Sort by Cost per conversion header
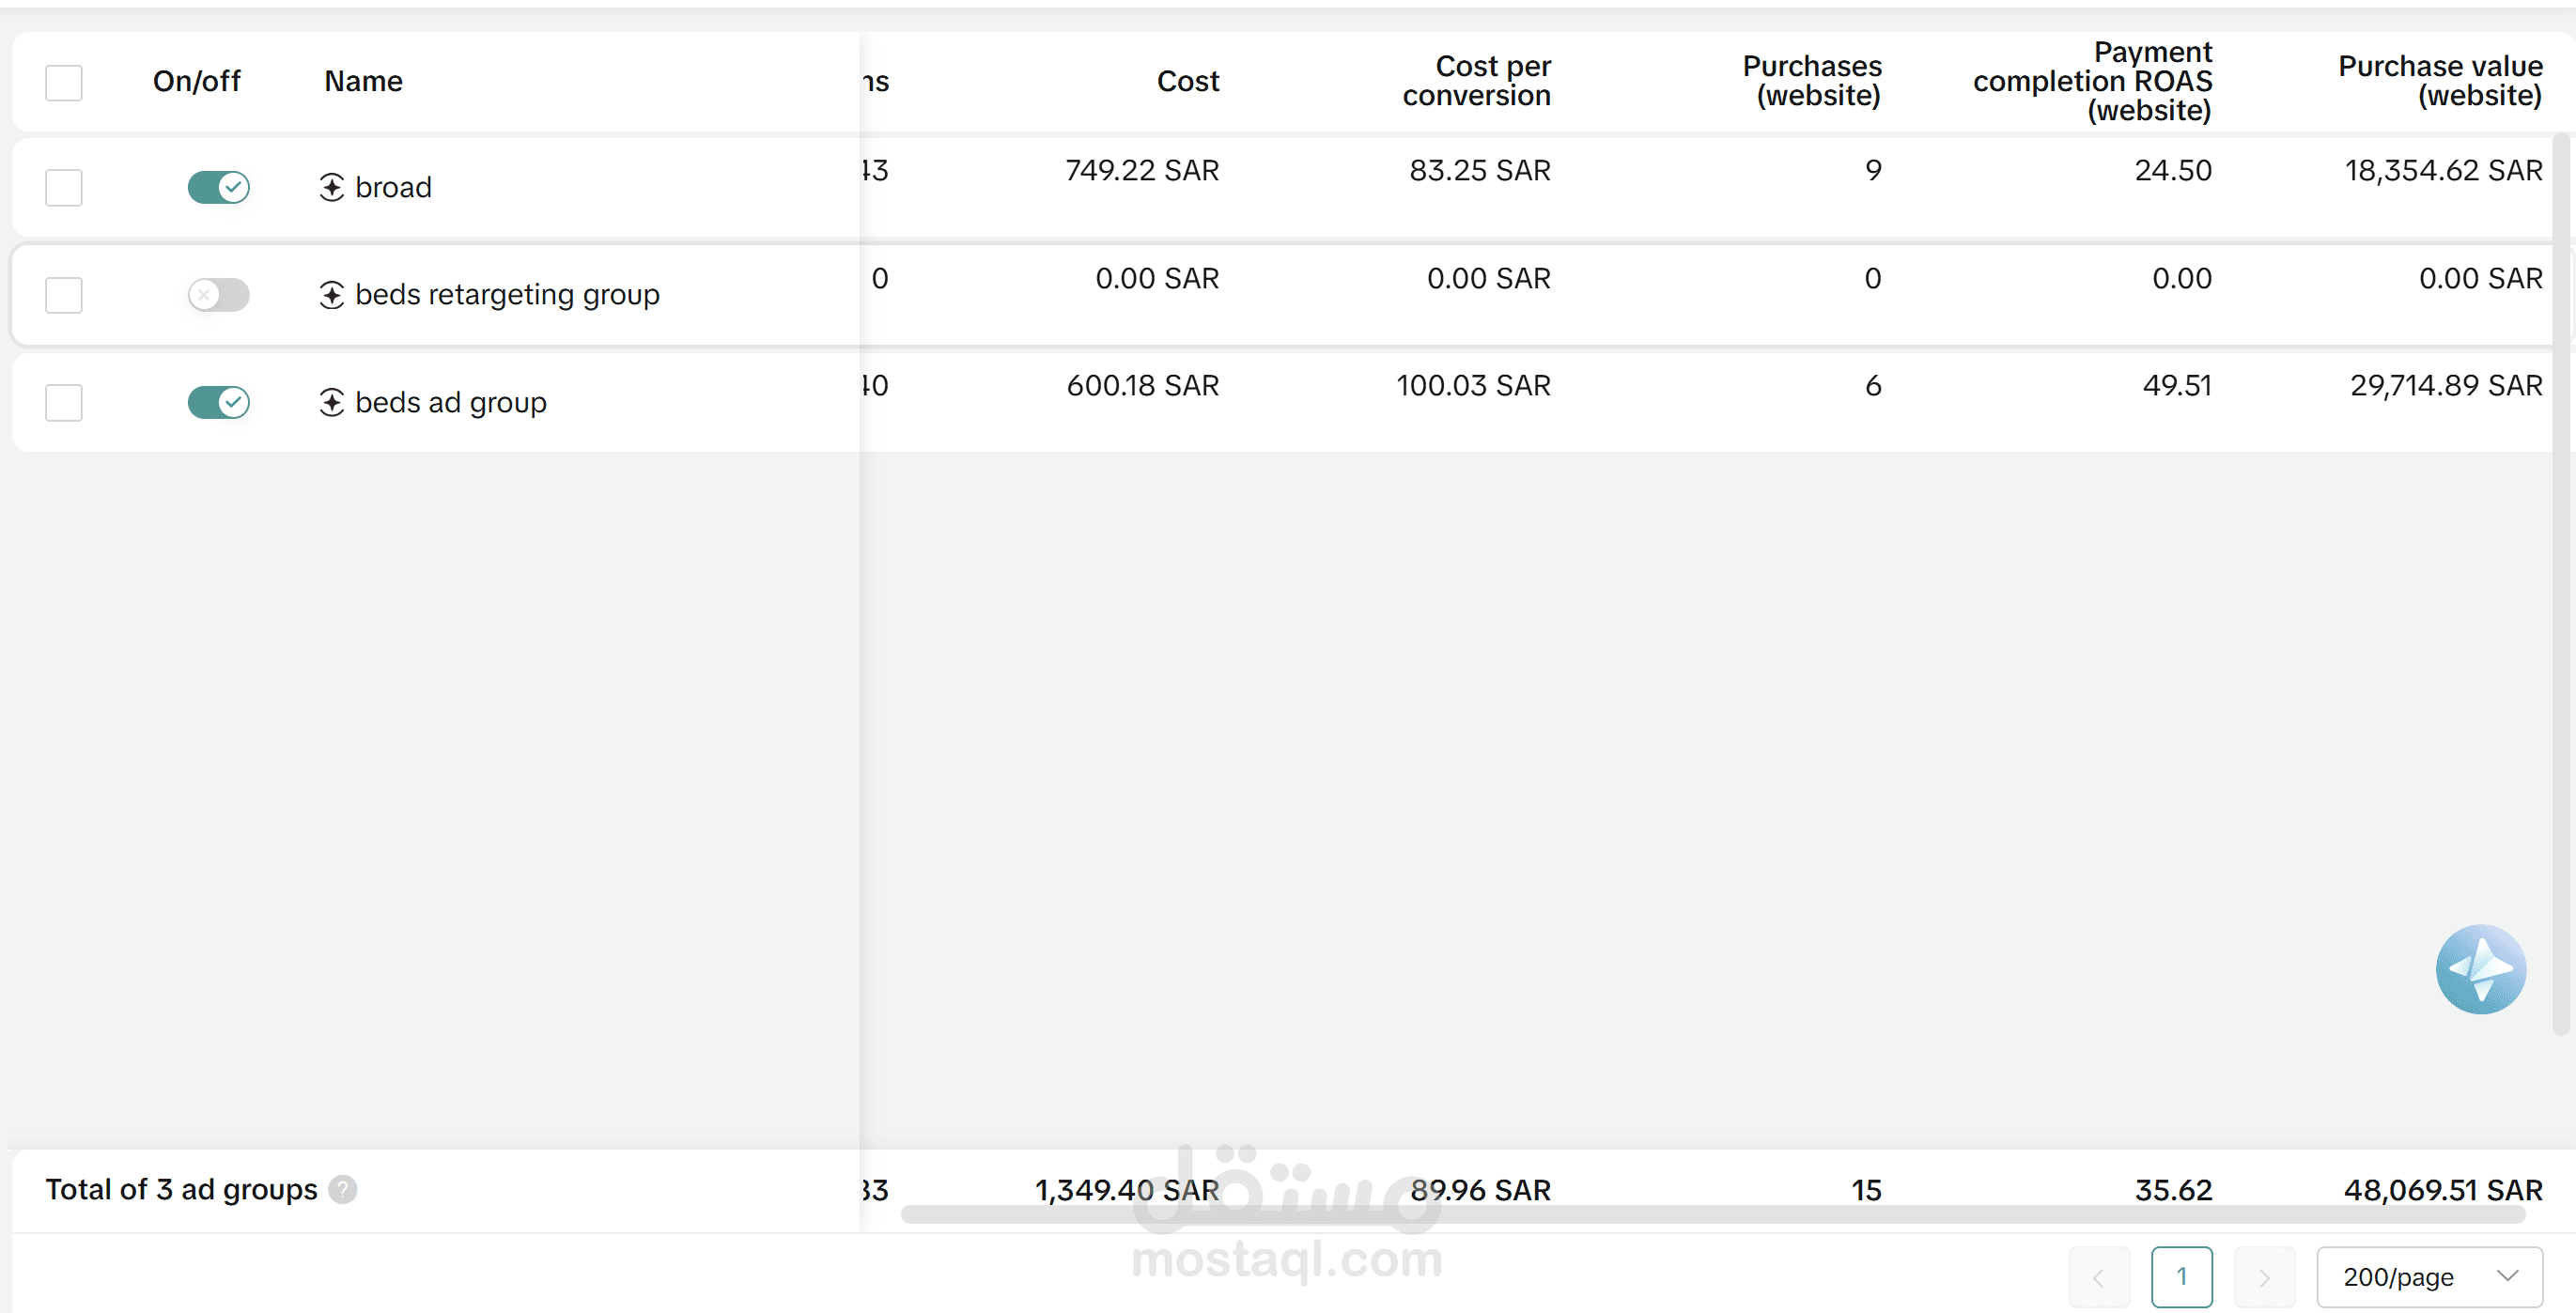This screenshot has height=1313, width=2576. (1476, 81)
